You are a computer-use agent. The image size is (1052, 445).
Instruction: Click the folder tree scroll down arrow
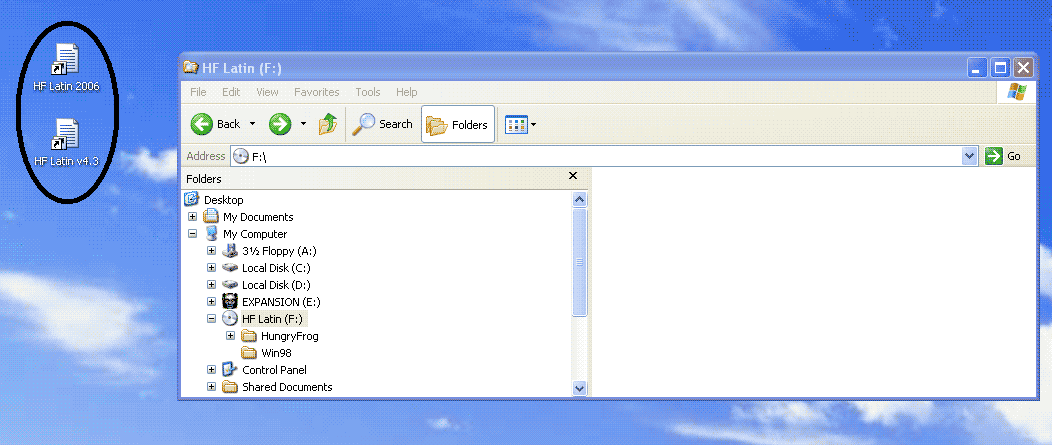click(579, 387)
